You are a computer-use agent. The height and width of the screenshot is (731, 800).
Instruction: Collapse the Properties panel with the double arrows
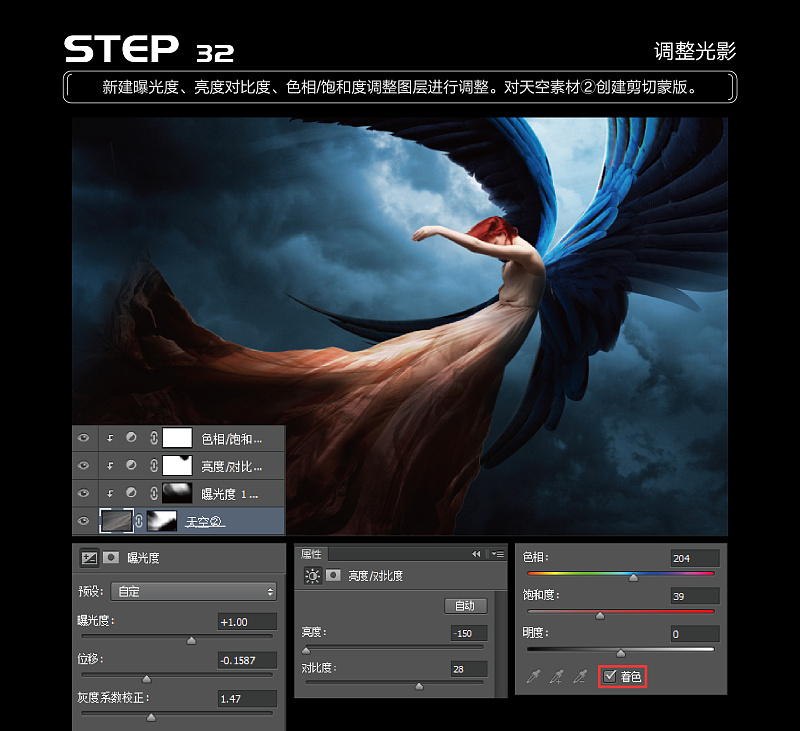click(x=477, y=553)
